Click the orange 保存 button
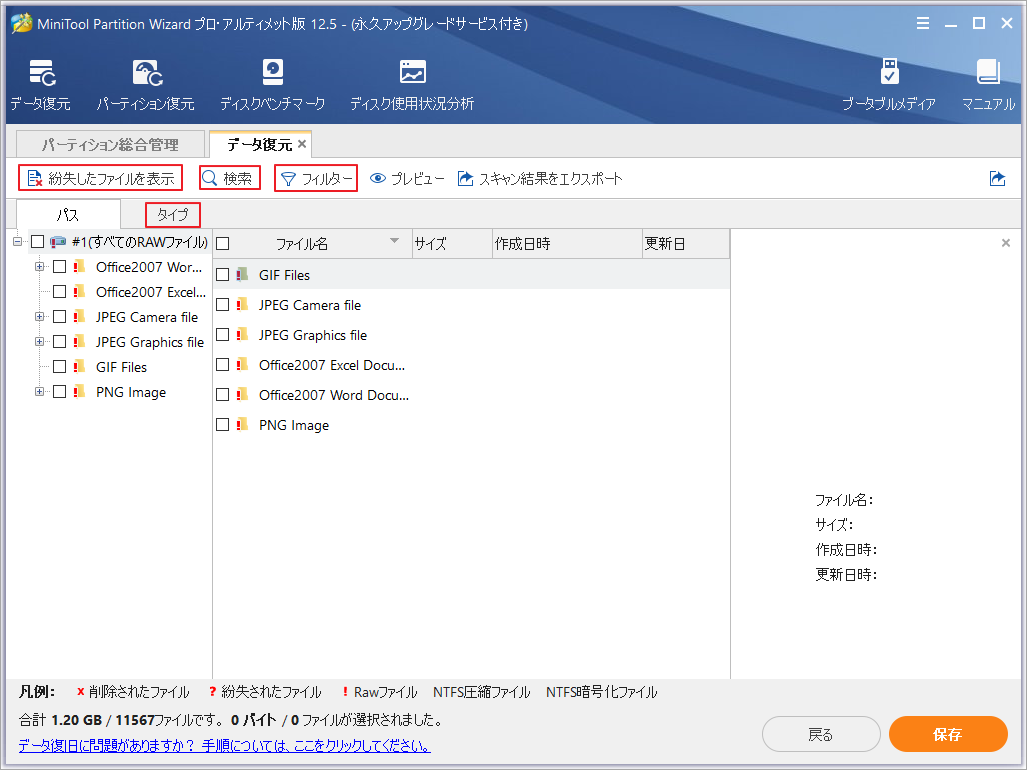 [948, 734]
